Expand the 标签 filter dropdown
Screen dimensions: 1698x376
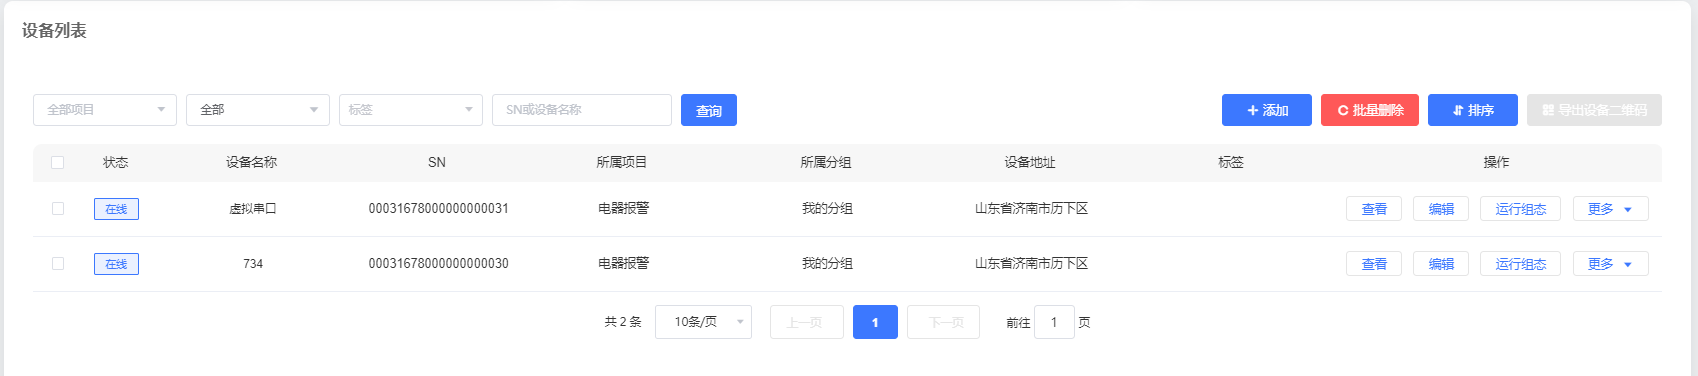point(411,110)
